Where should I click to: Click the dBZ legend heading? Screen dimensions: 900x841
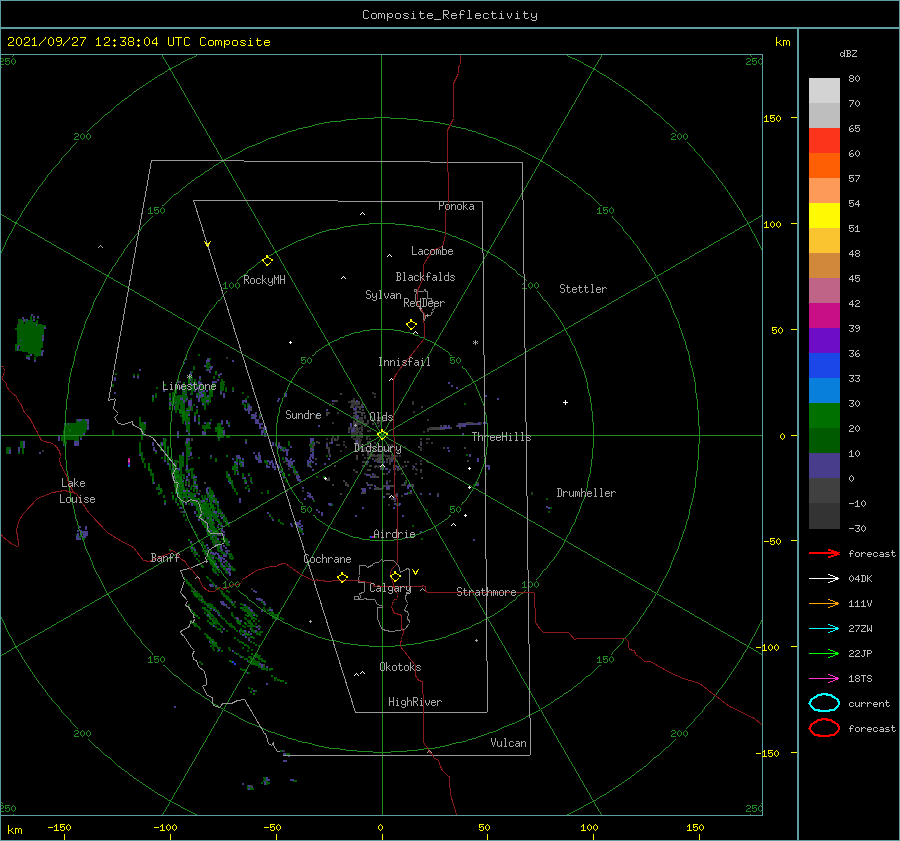(x=848, y=53)
